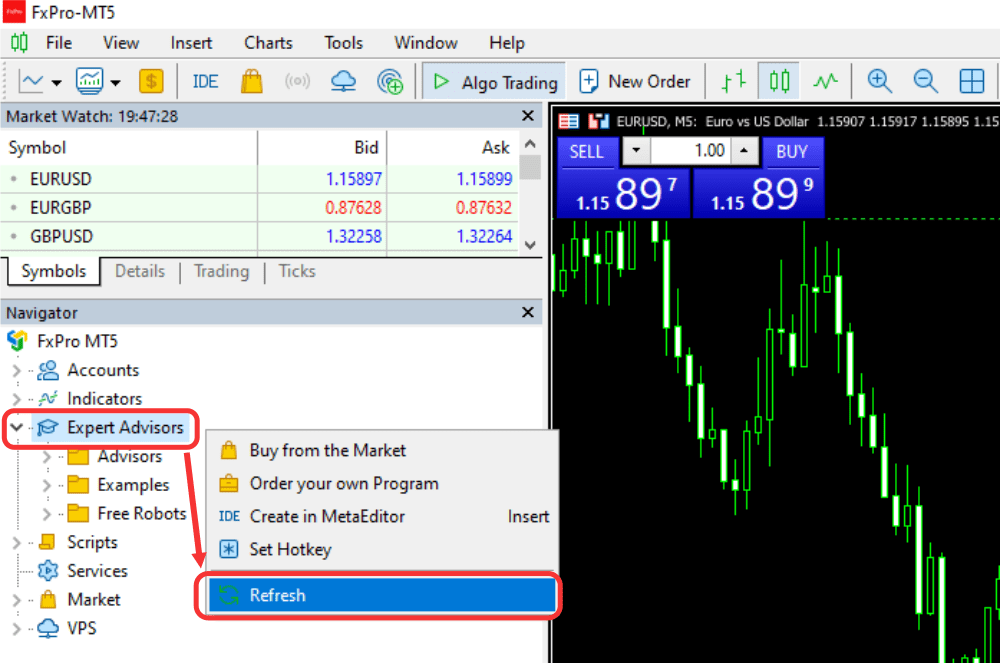Click the VPS cloud icon in the toolbar
This screenshot has height=663, width=1000.
click(344, 81)
